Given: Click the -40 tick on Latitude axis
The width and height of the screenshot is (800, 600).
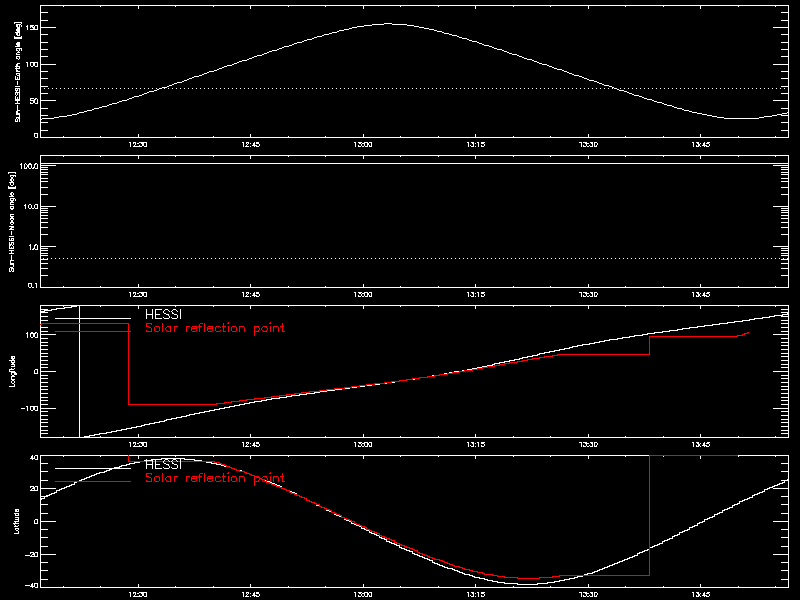Looking at the screenshot, I should coord(32,585).
